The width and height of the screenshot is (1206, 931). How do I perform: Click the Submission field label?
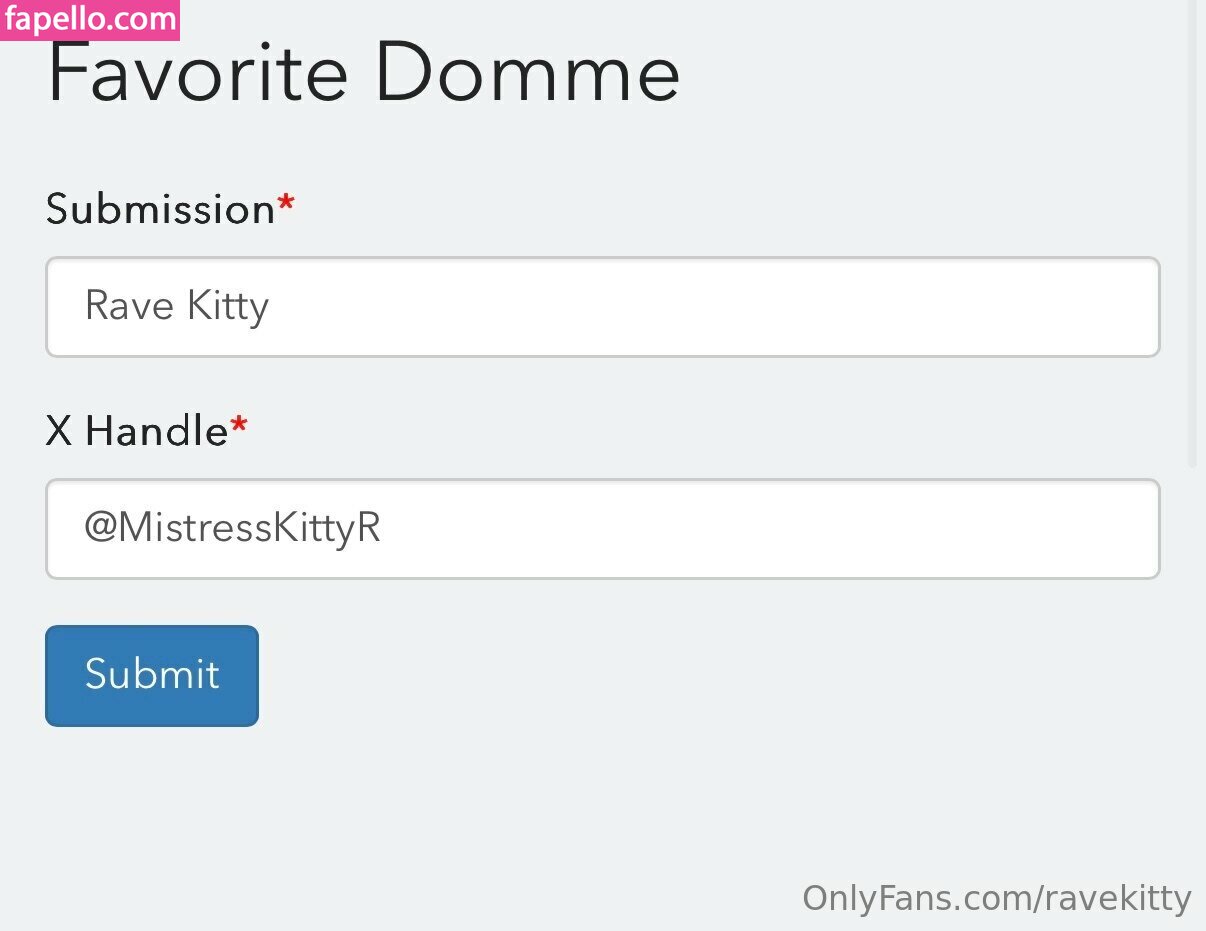(x=160, y=209)
